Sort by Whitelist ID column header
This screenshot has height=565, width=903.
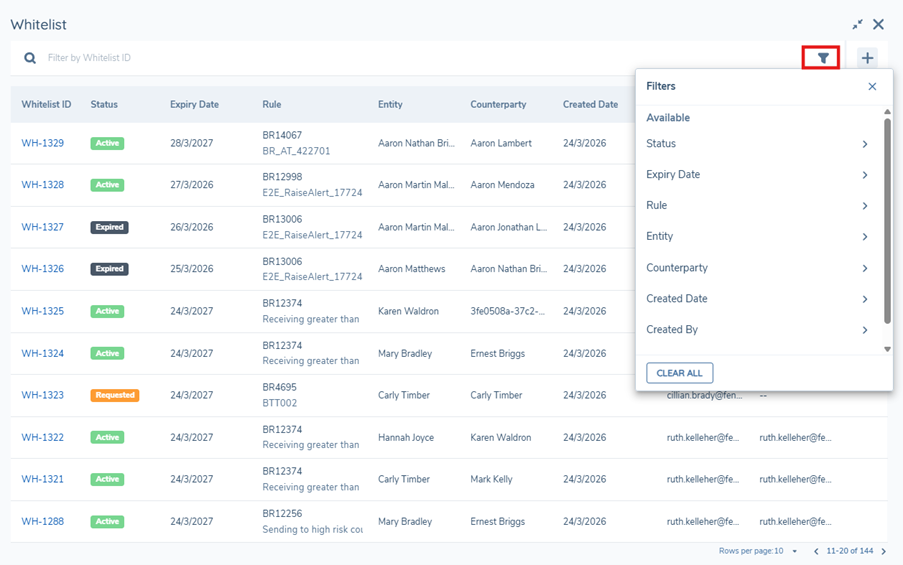pos(46,104)
